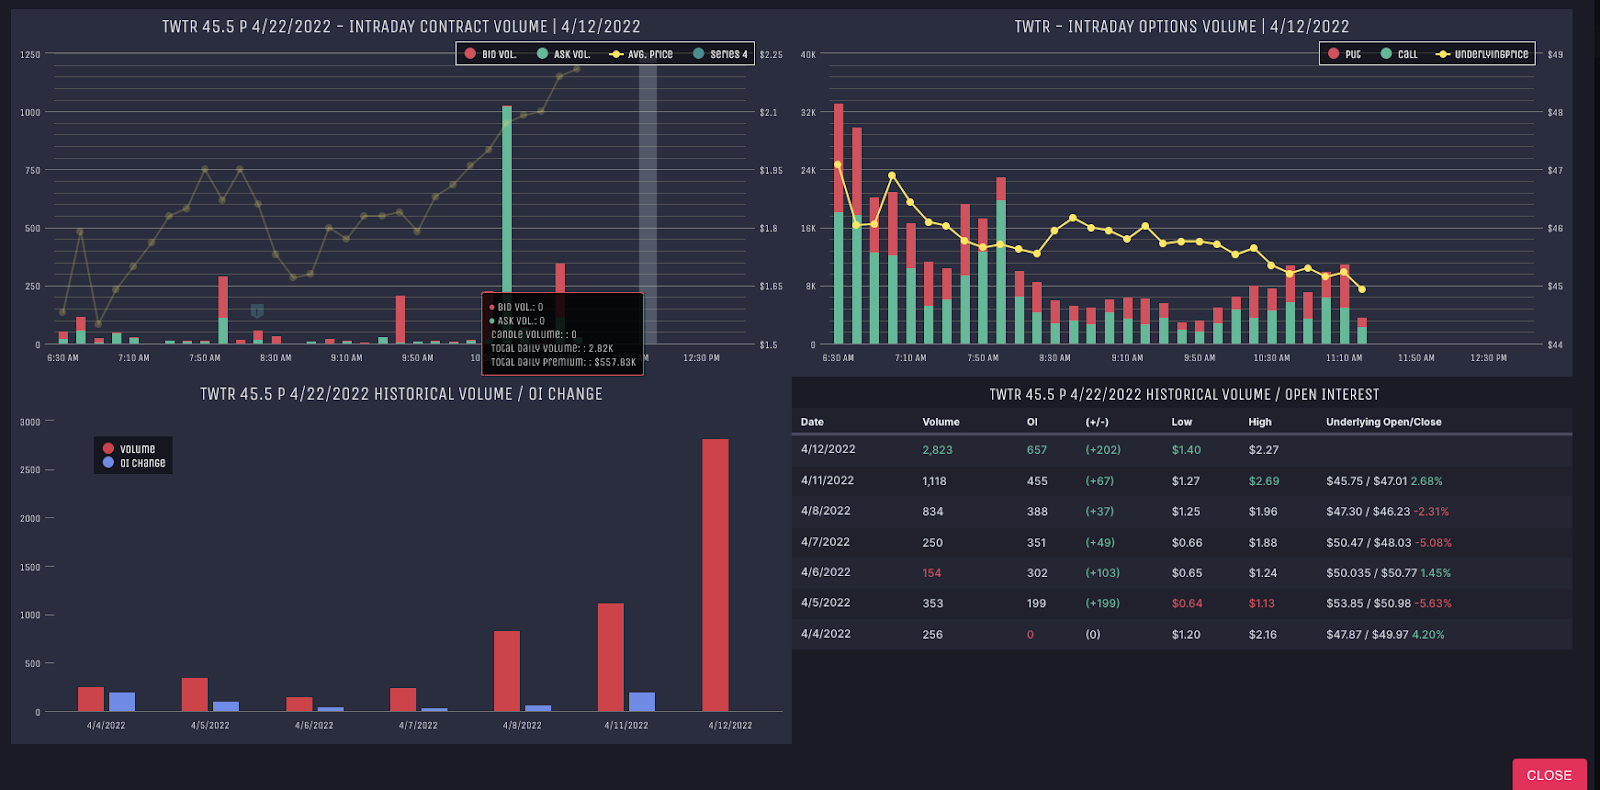
Task: Toggle UnderlyingPrice line in legend
Action: [1482, 54]
